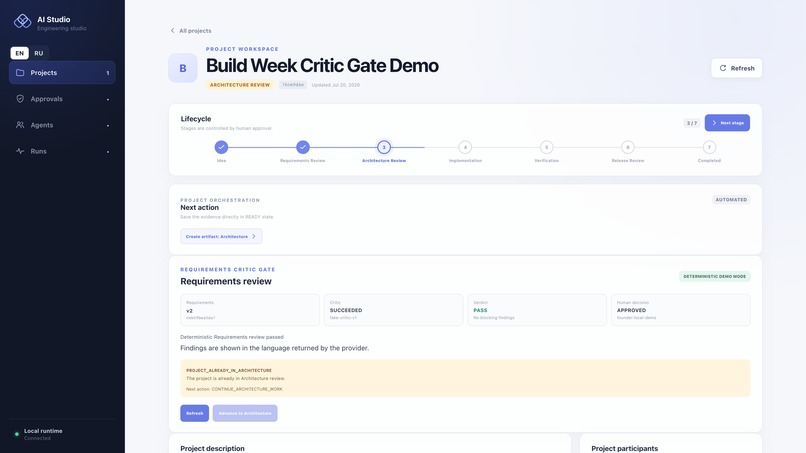
Task: Click the Critic SUCCEEDED card
Action: click(393, 310)
